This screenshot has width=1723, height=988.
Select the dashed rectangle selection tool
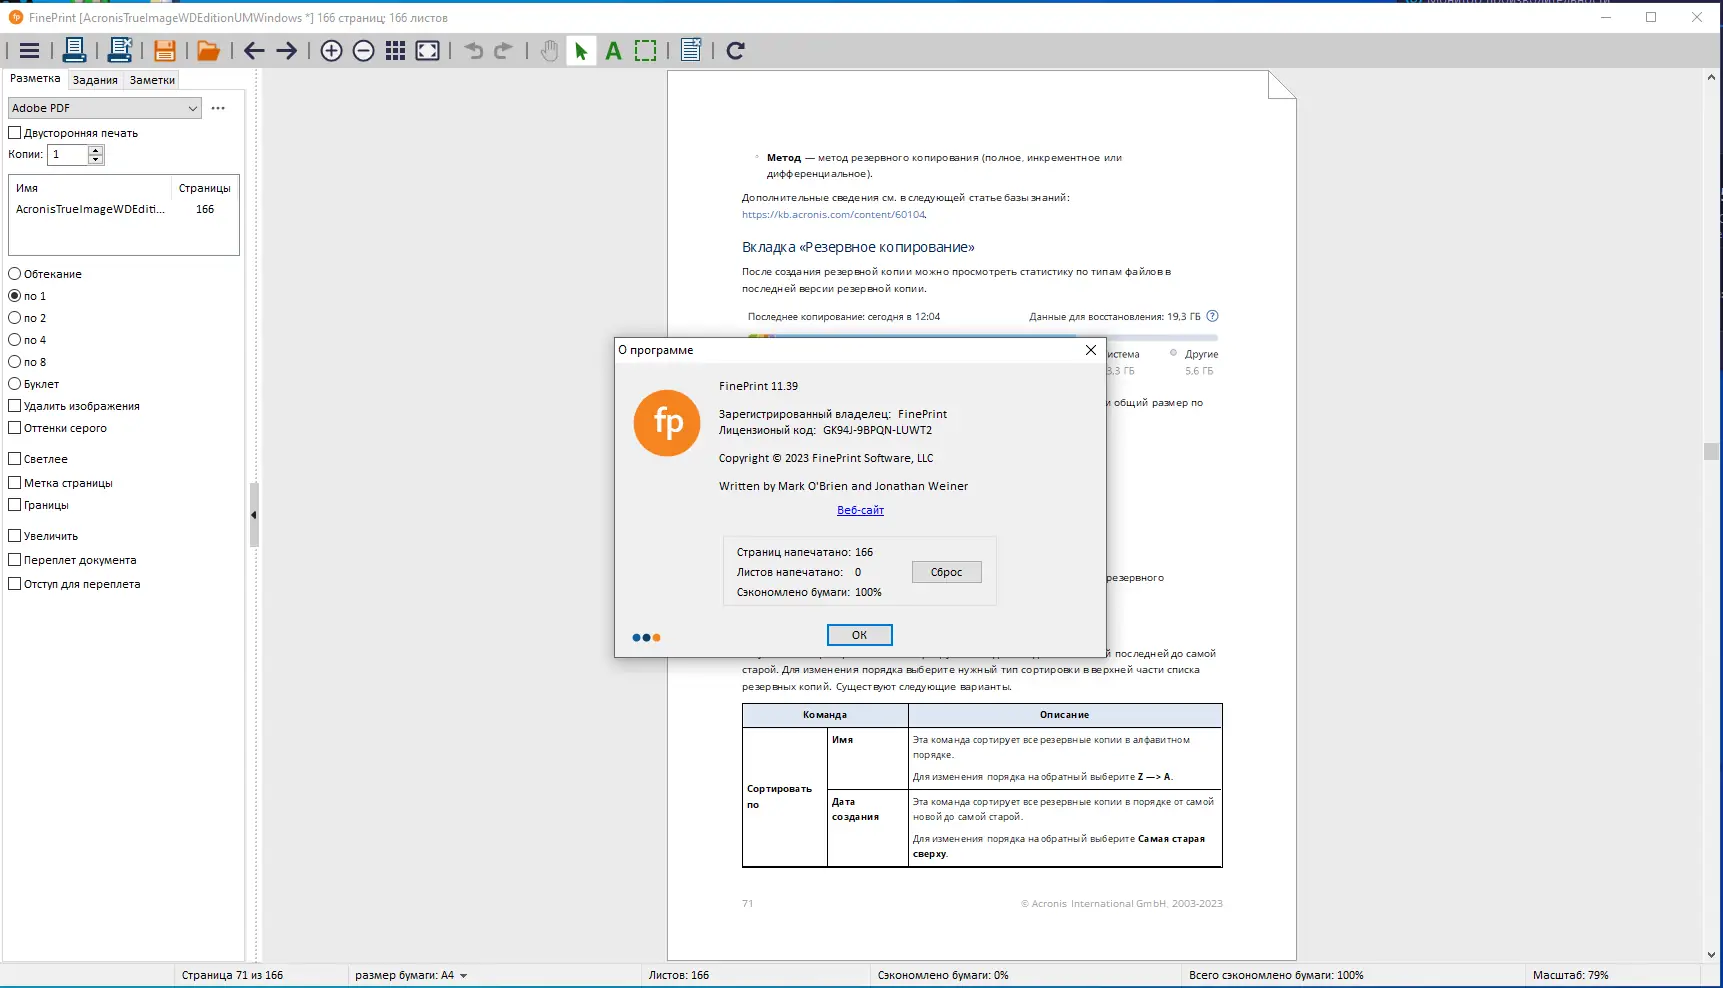click(x=646, y=51)
